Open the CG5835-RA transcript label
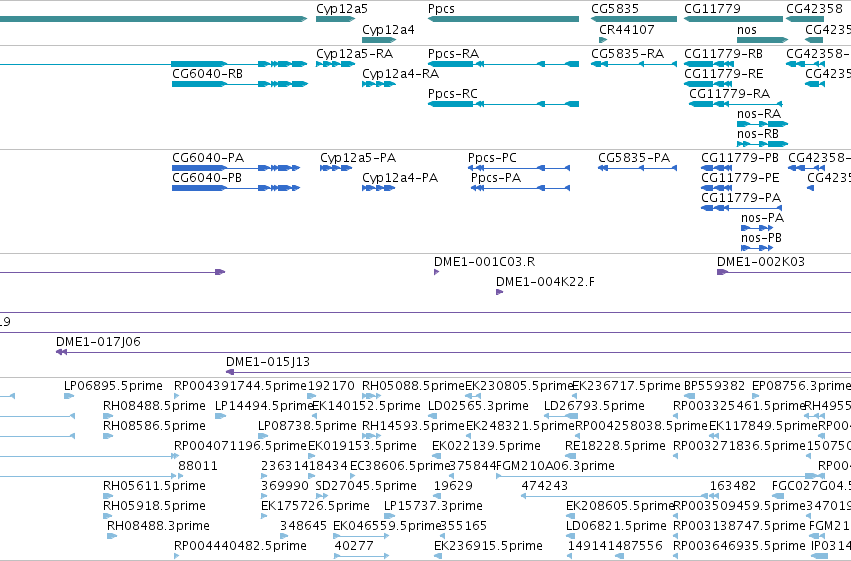Image resolution: width=851 pixels, height=561 pixels. [627, 54]
